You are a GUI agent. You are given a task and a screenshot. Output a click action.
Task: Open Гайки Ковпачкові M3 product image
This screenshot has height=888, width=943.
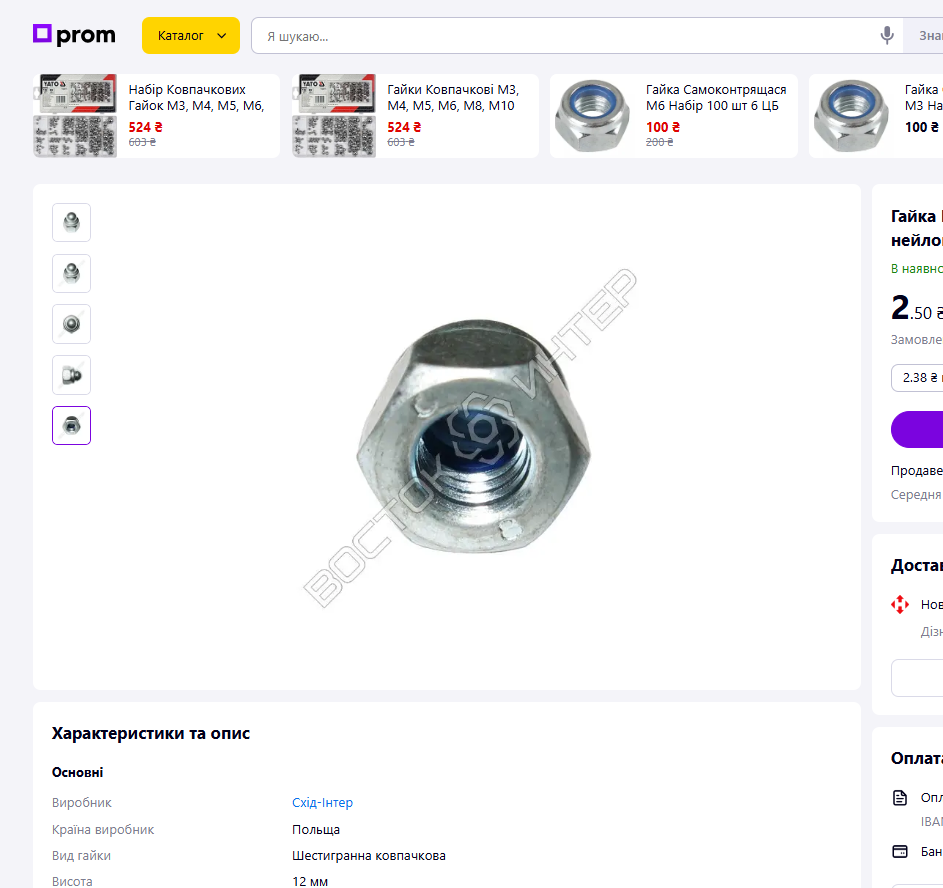click(334, 116)
